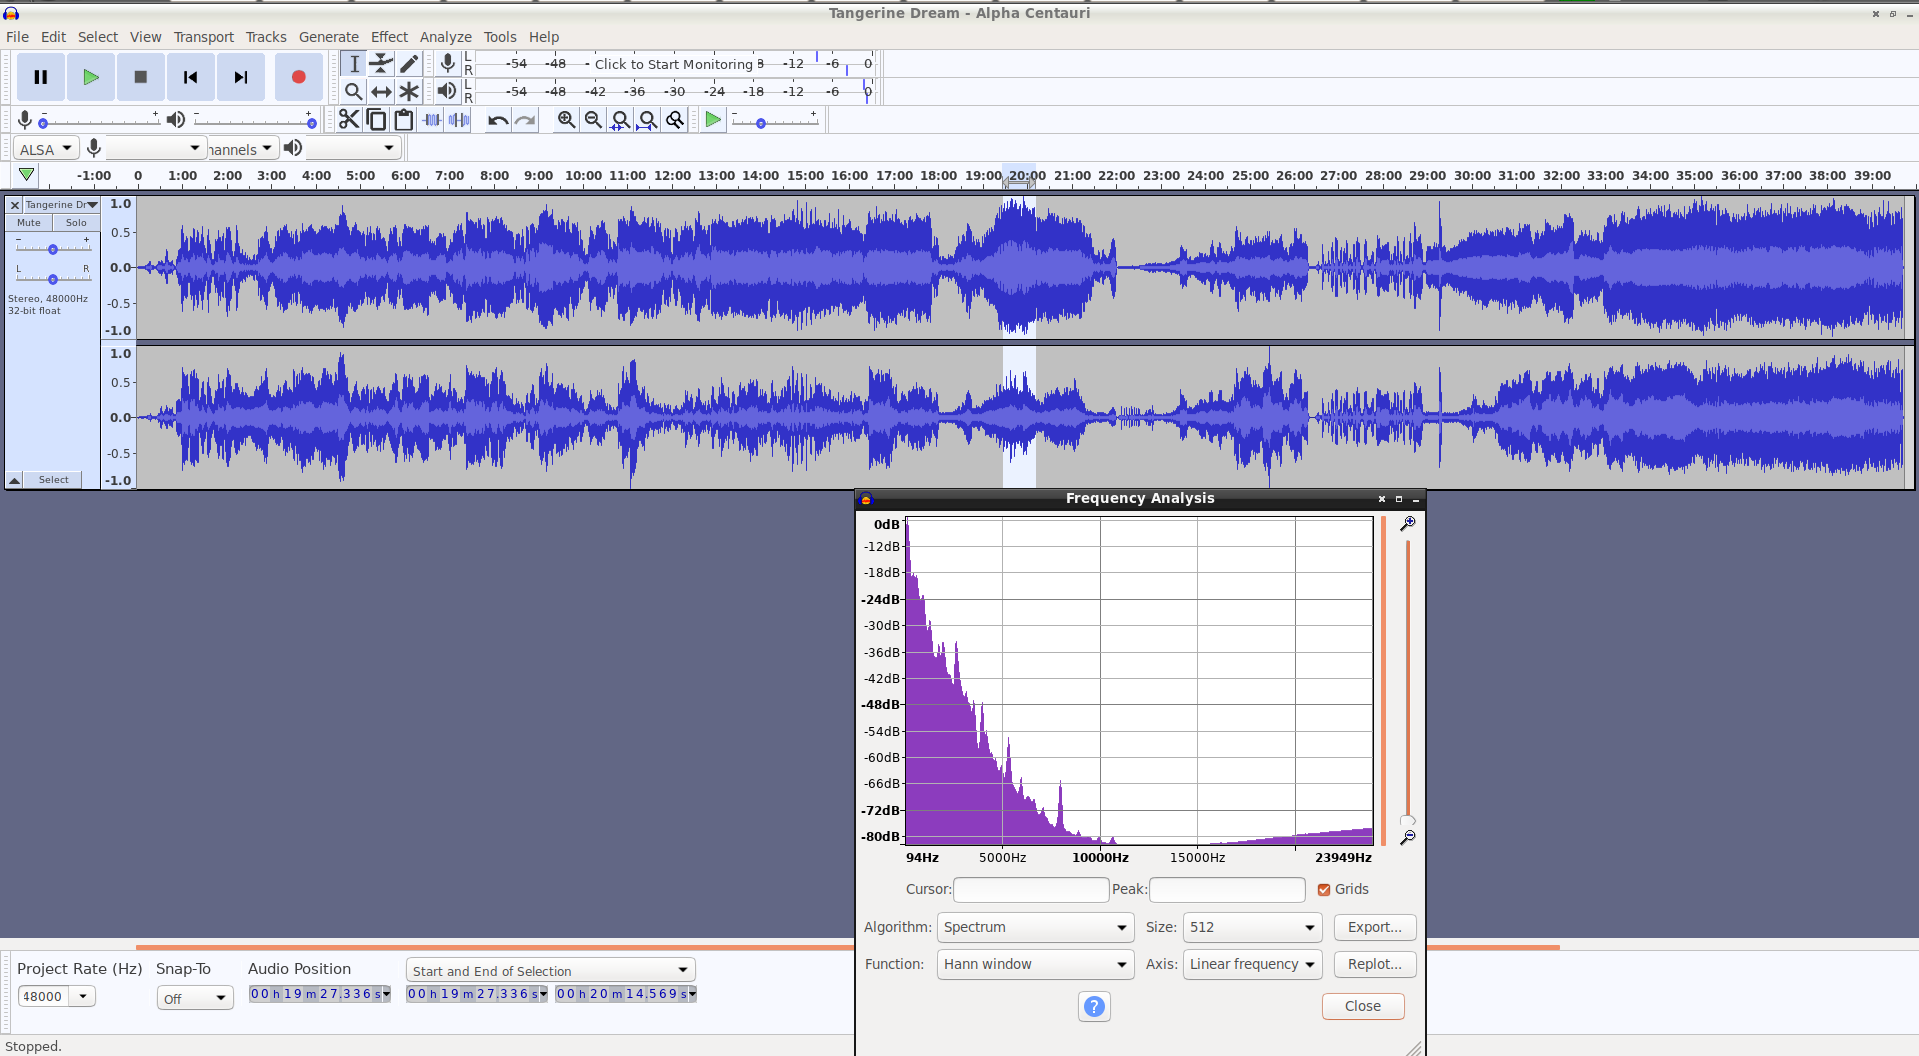This screenshot has width=1919, height=1056.
Task: Open the Effect menu
Action: [x=389, y=37]
